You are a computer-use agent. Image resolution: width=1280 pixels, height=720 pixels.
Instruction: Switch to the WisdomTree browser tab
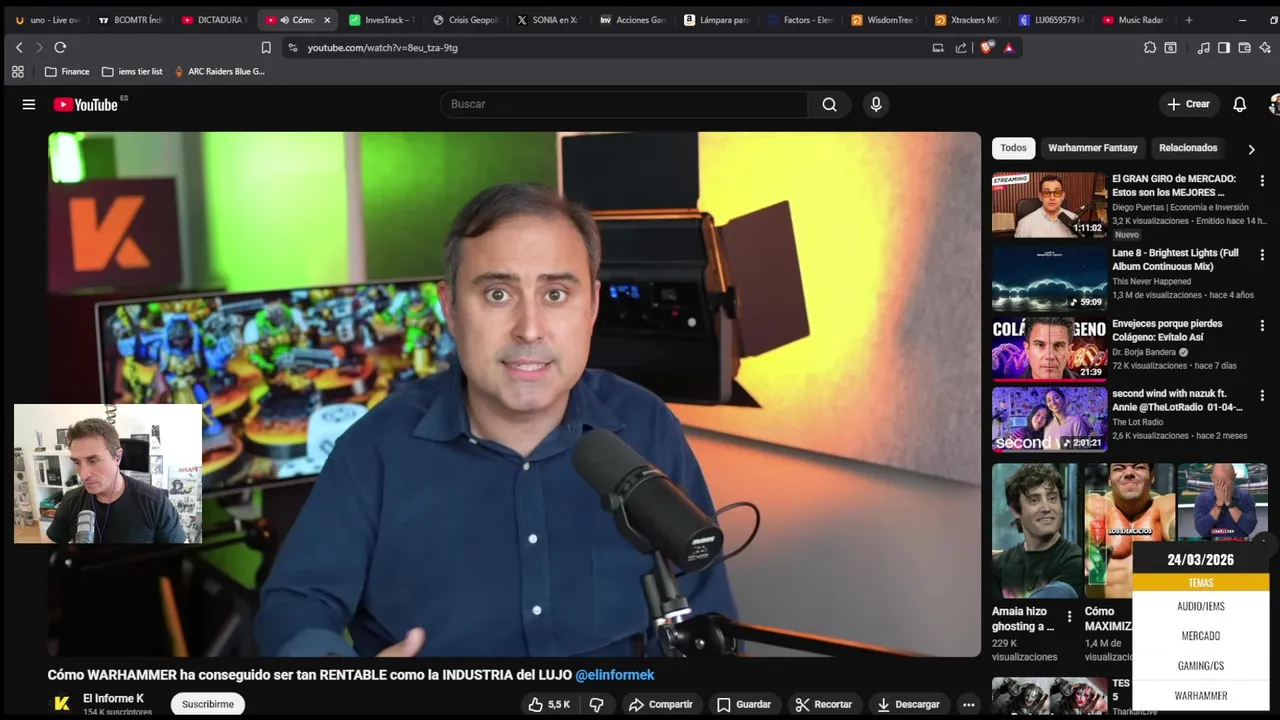coord(884,20)
